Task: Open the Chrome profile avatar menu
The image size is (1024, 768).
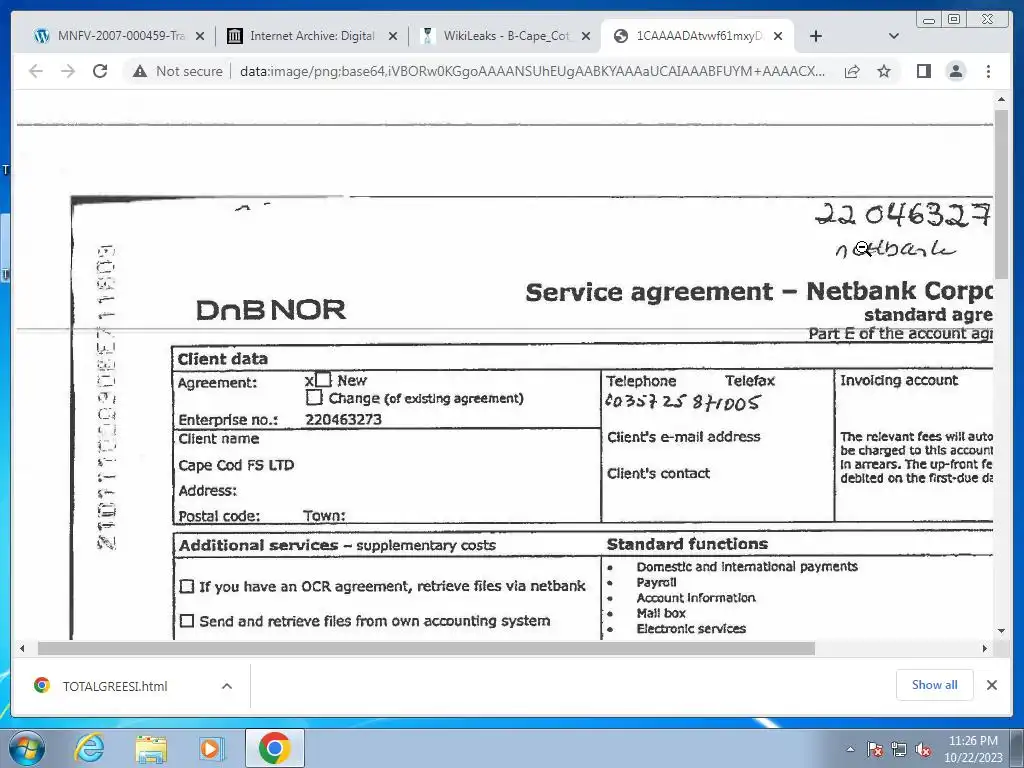Action: (x=956, y=71)
